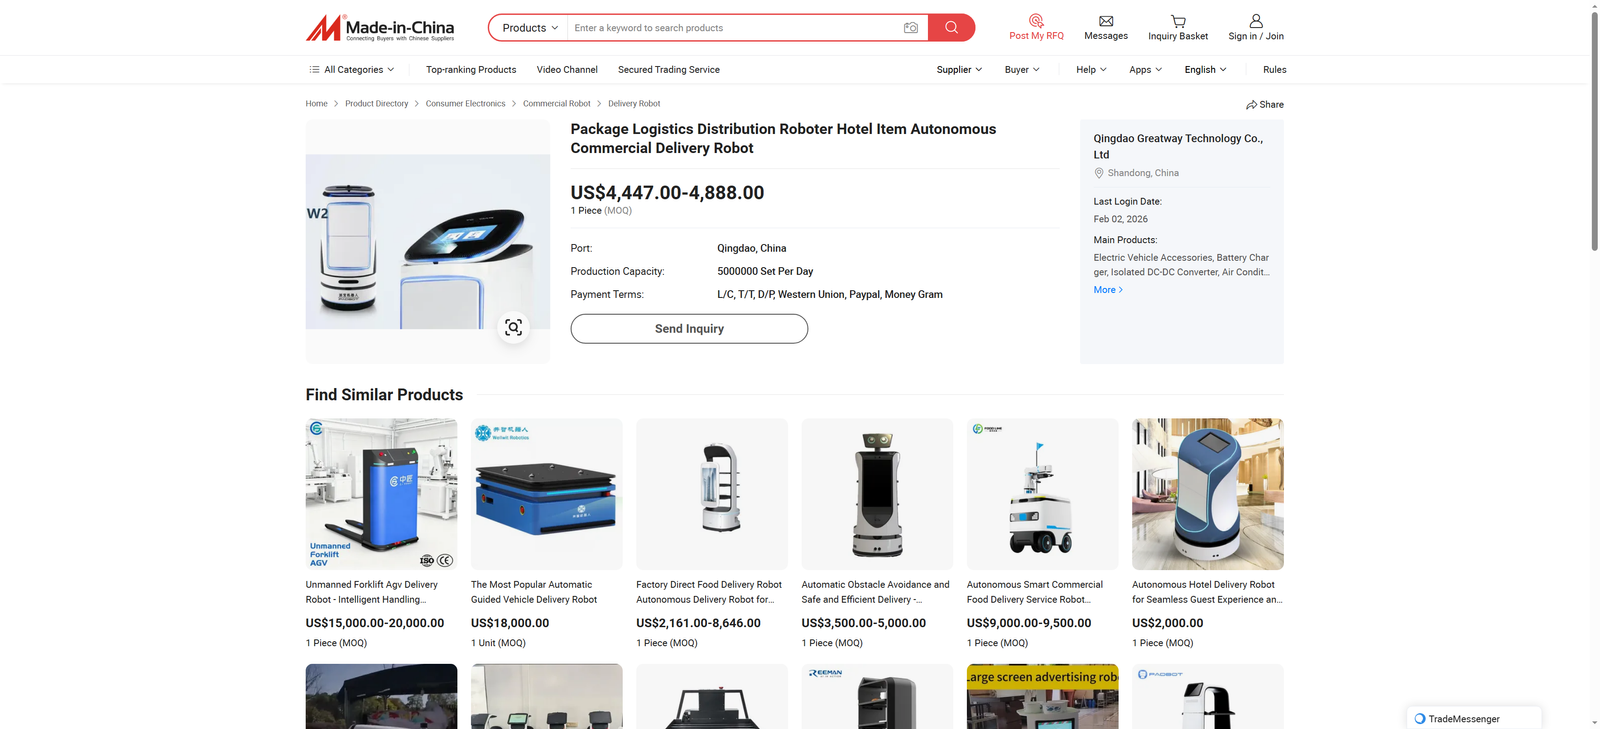Image resolution: width=1600 pixels, height=729 pixels.
Task: Click the camera image search icon
Action: pos(910,28)
